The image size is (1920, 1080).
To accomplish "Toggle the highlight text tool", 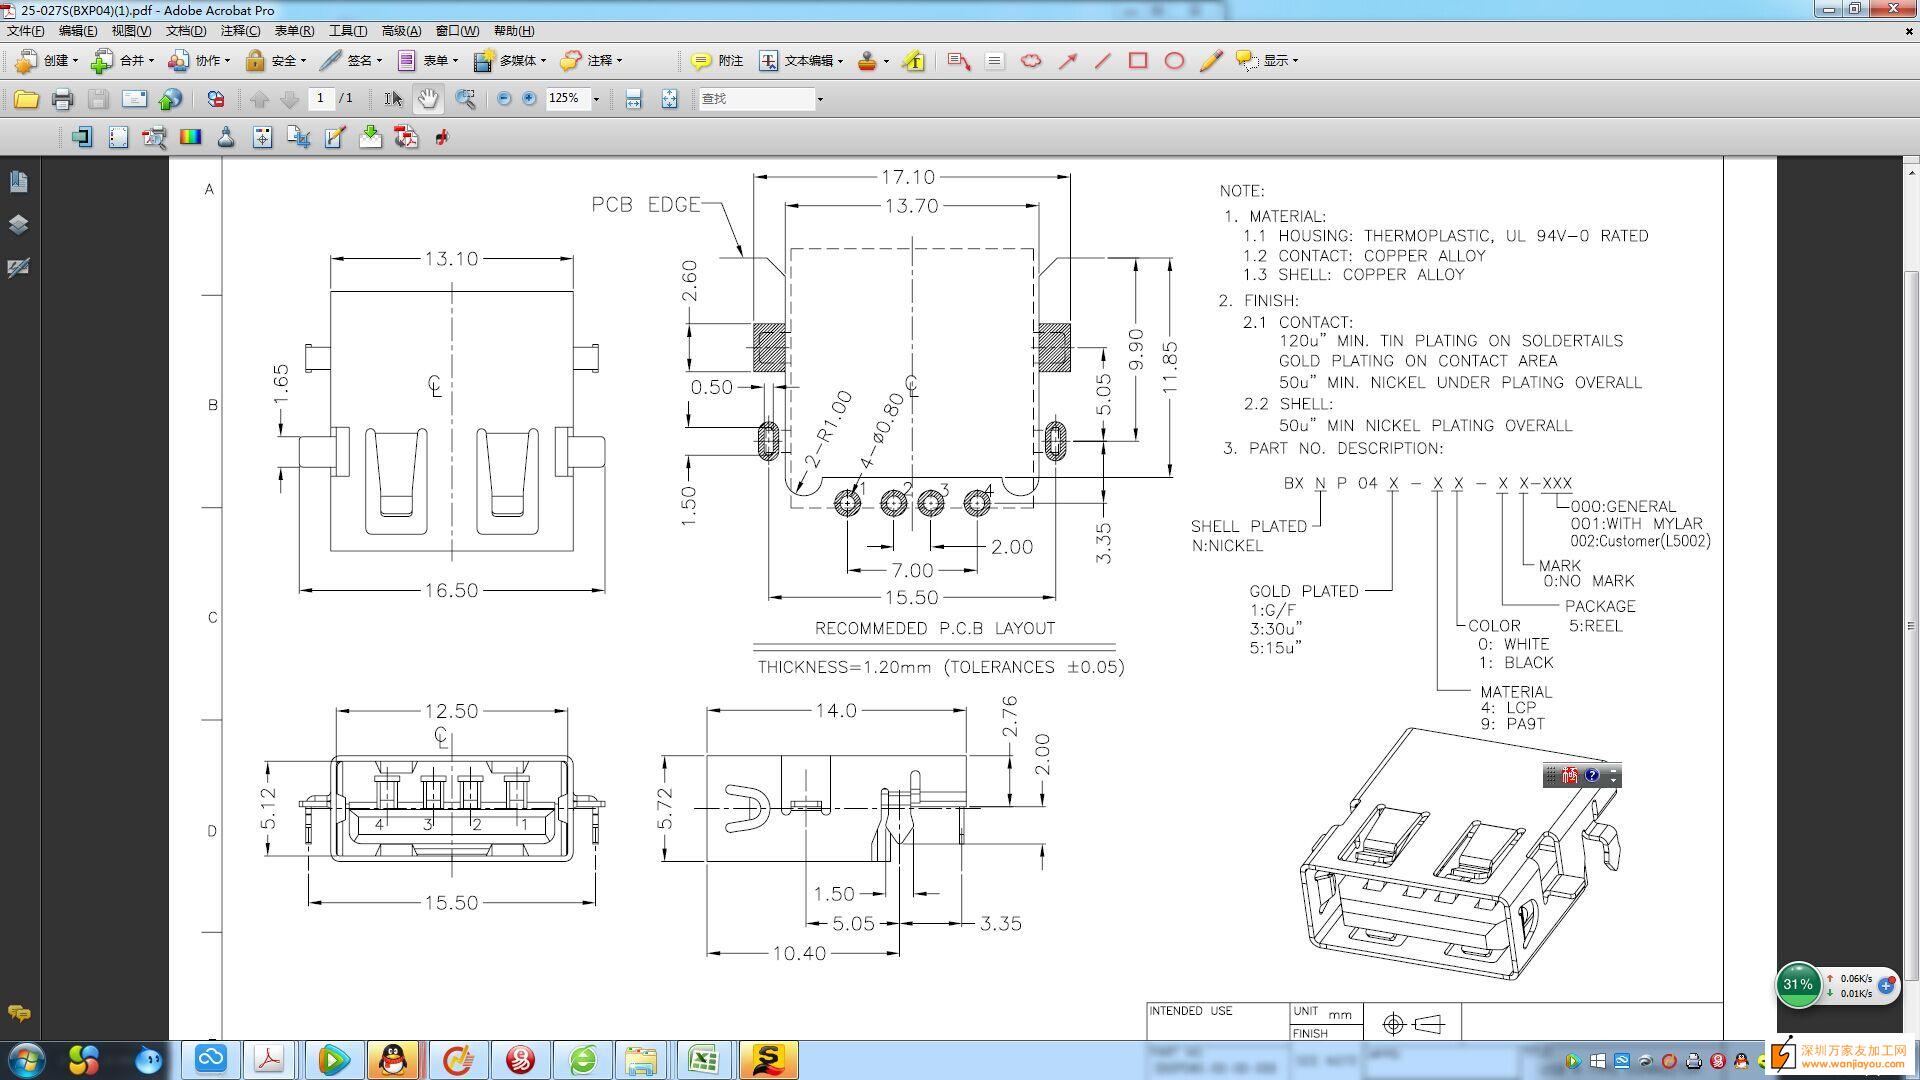I will click(x=913, y=61).
